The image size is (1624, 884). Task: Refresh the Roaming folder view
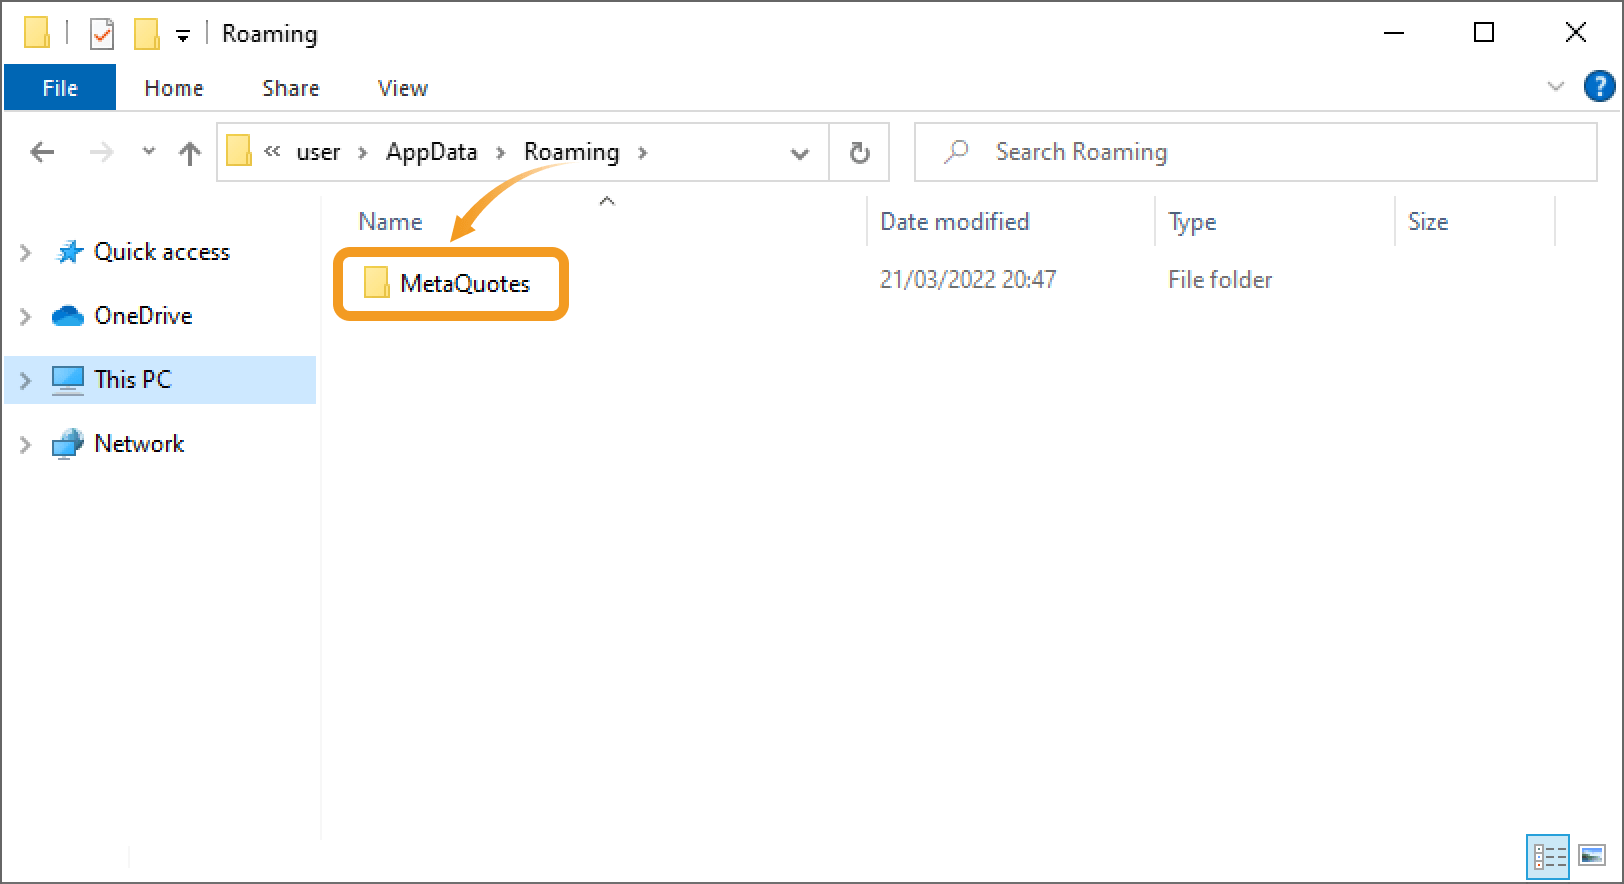[x=859, y=152]
